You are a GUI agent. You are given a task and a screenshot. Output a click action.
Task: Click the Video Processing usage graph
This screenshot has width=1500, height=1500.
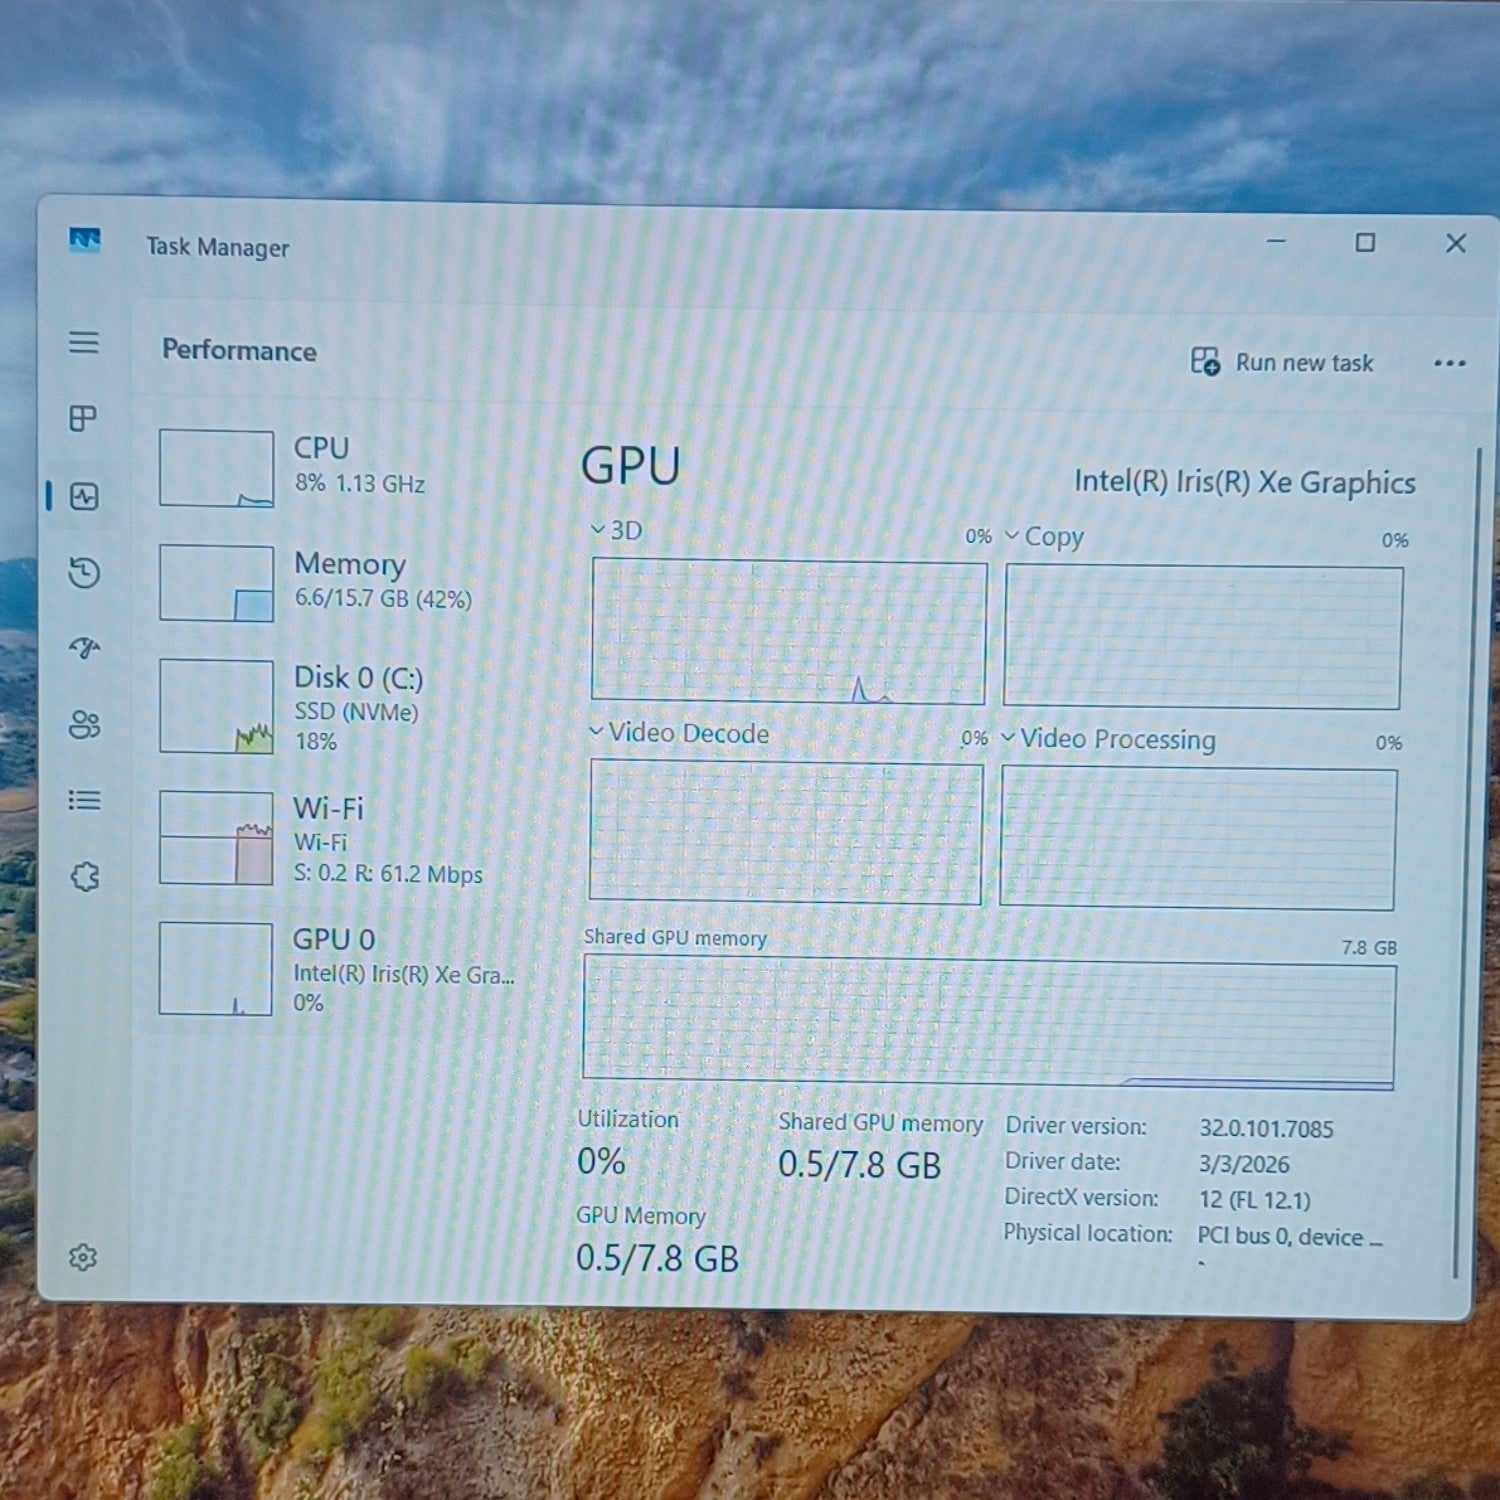1198,839
